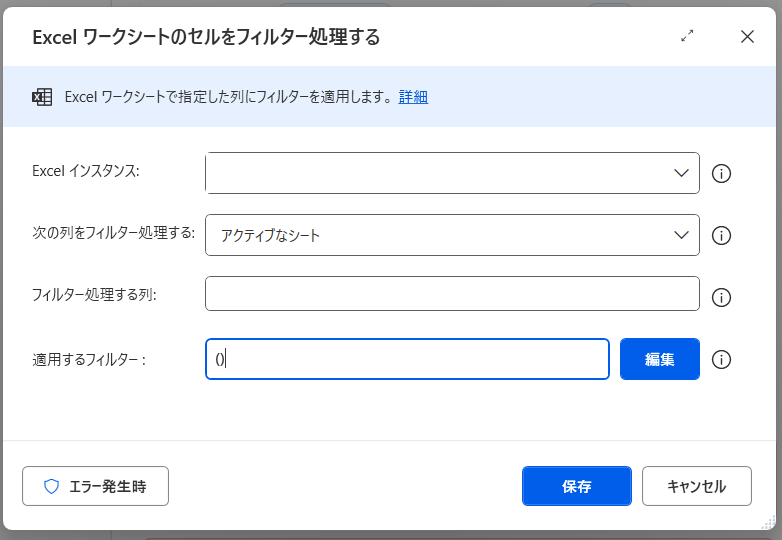Show info for 次の列をフィルター処理する
The image size is (782, 540).
coord(721,236)
